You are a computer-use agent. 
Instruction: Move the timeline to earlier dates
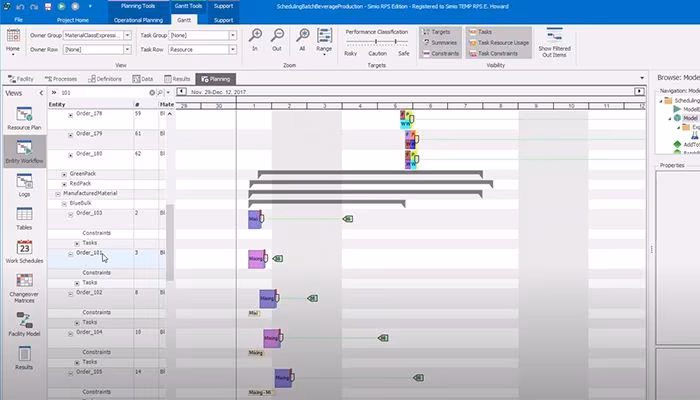(x=181, y=92)
